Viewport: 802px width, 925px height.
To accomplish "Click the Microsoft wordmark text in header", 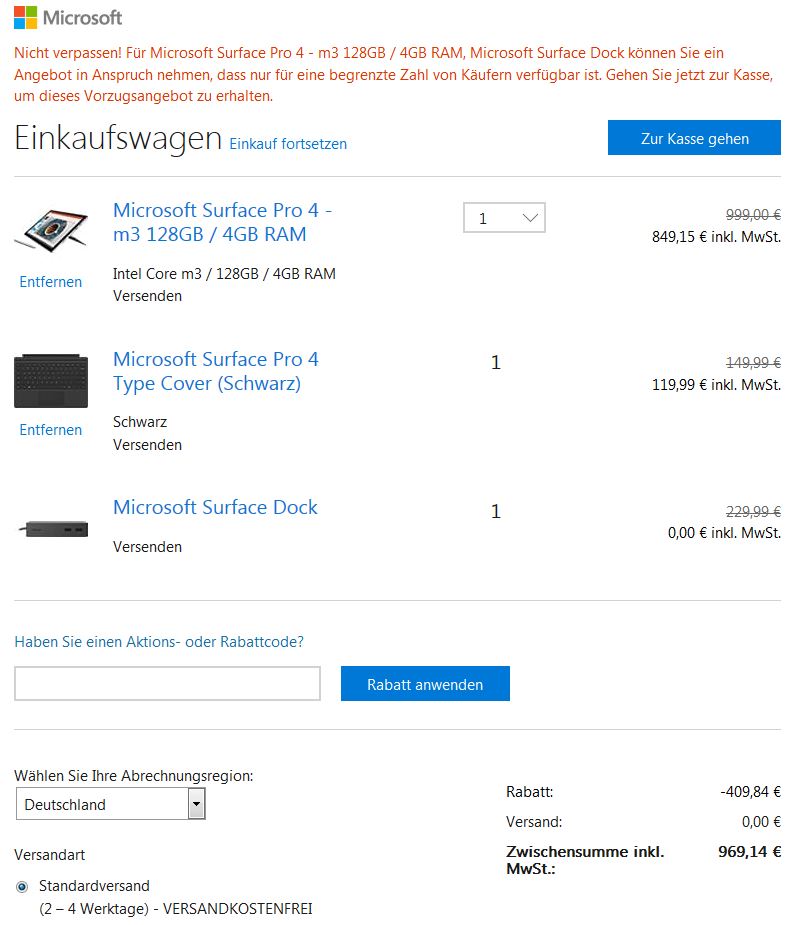I will 83,18.
